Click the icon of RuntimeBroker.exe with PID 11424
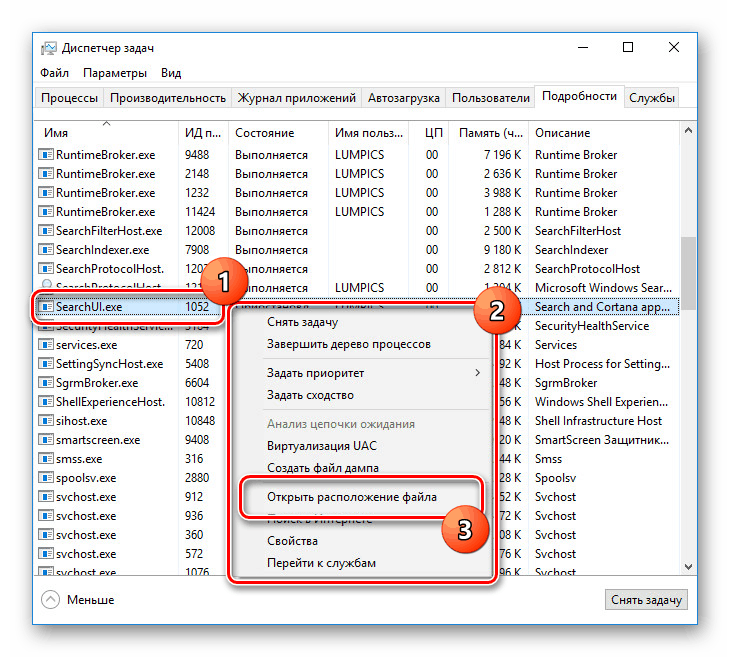Viewport: 730px width, 657px height. point(46,212)
